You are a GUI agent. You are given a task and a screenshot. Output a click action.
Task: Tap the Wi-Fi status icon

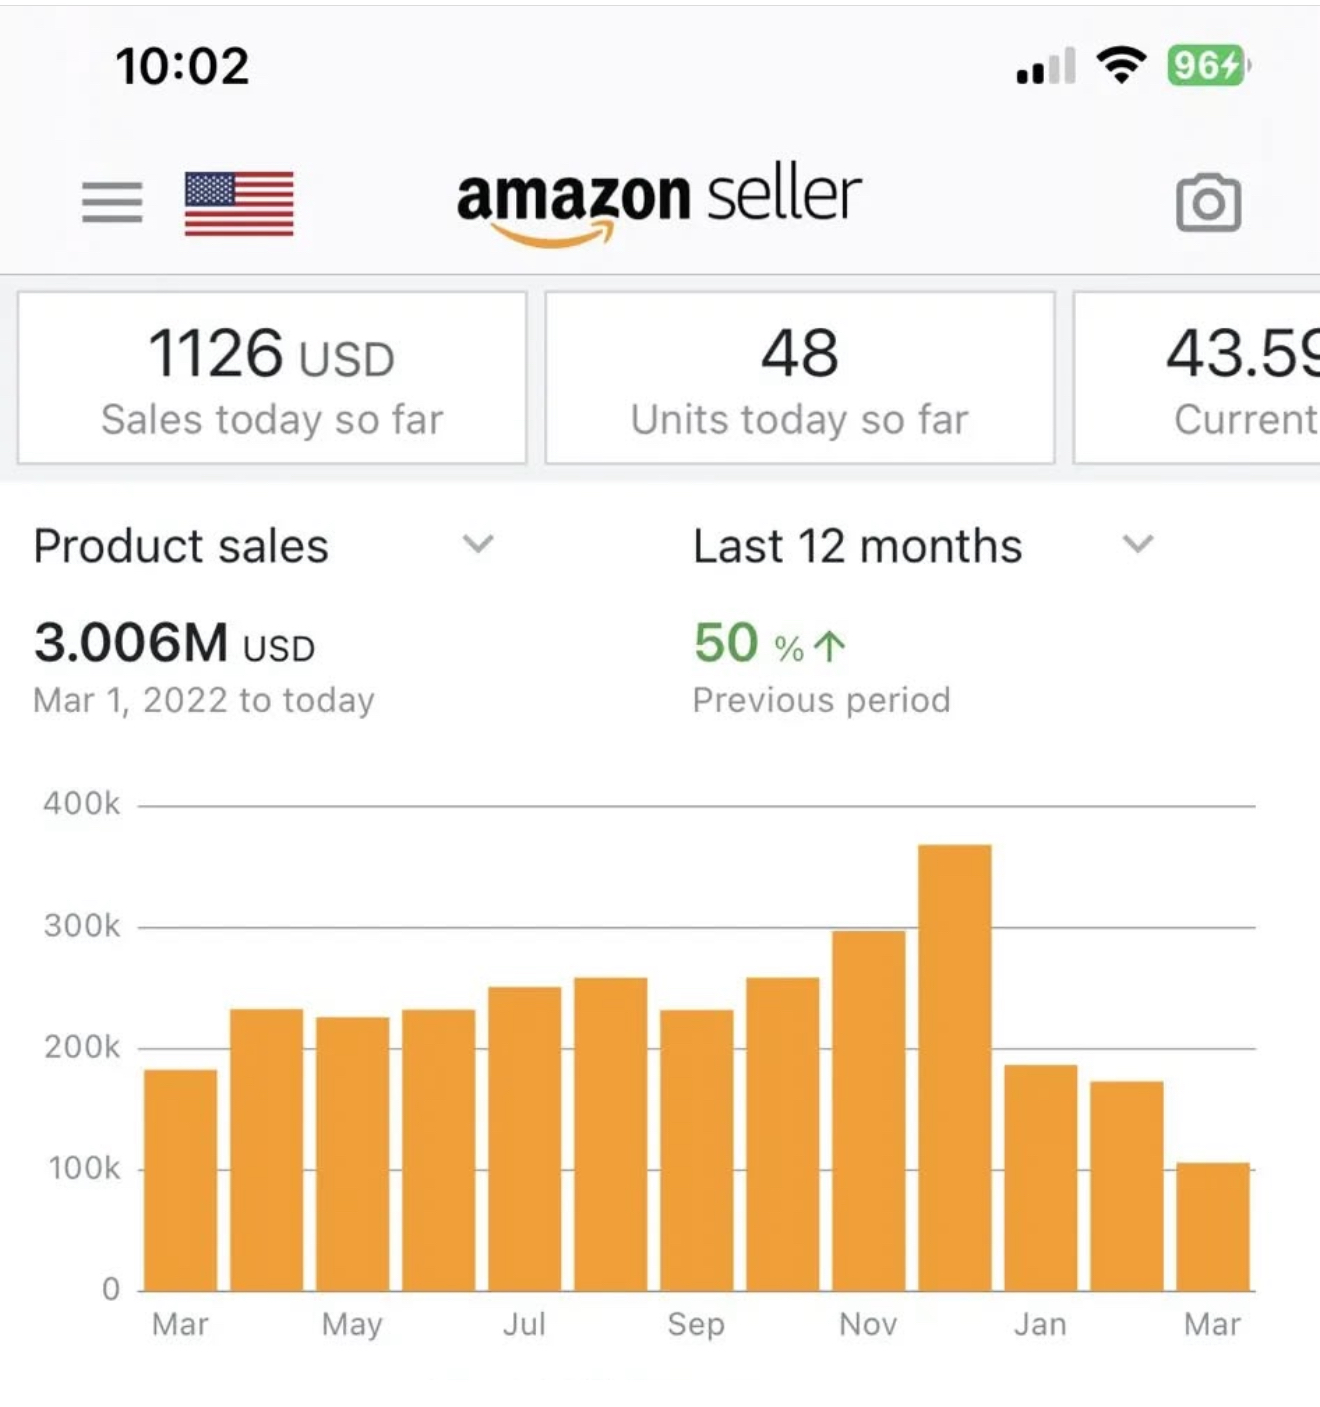(1121, 66)
